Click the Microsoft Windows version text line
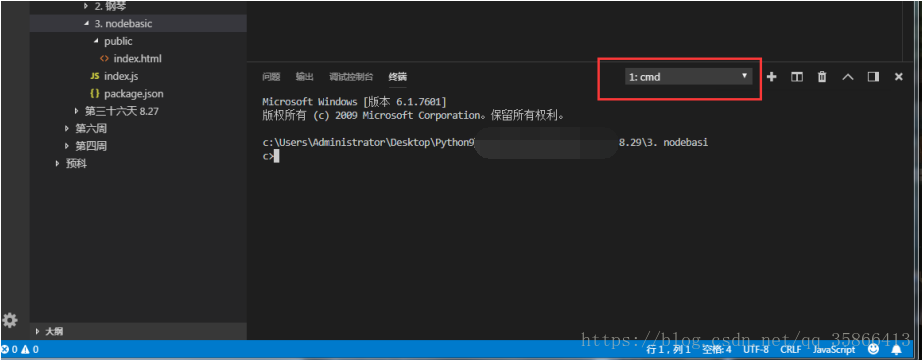Image resolution: width=922 pixels, height=360 pixels. pyautogui.click(x=354, y=102)
